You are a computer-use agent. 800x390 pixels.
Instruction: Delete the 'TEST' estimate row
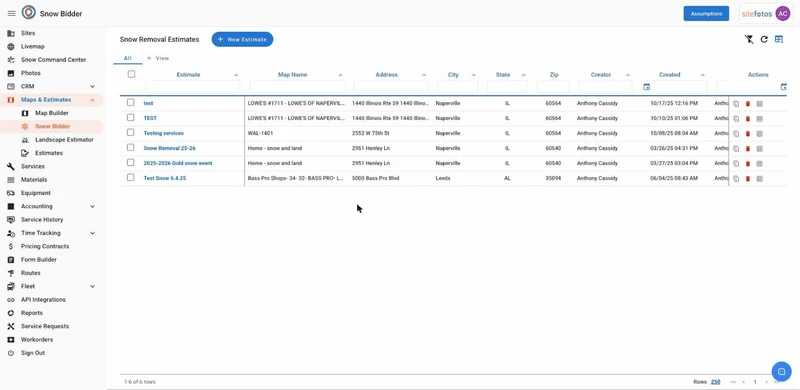point(748,118)
